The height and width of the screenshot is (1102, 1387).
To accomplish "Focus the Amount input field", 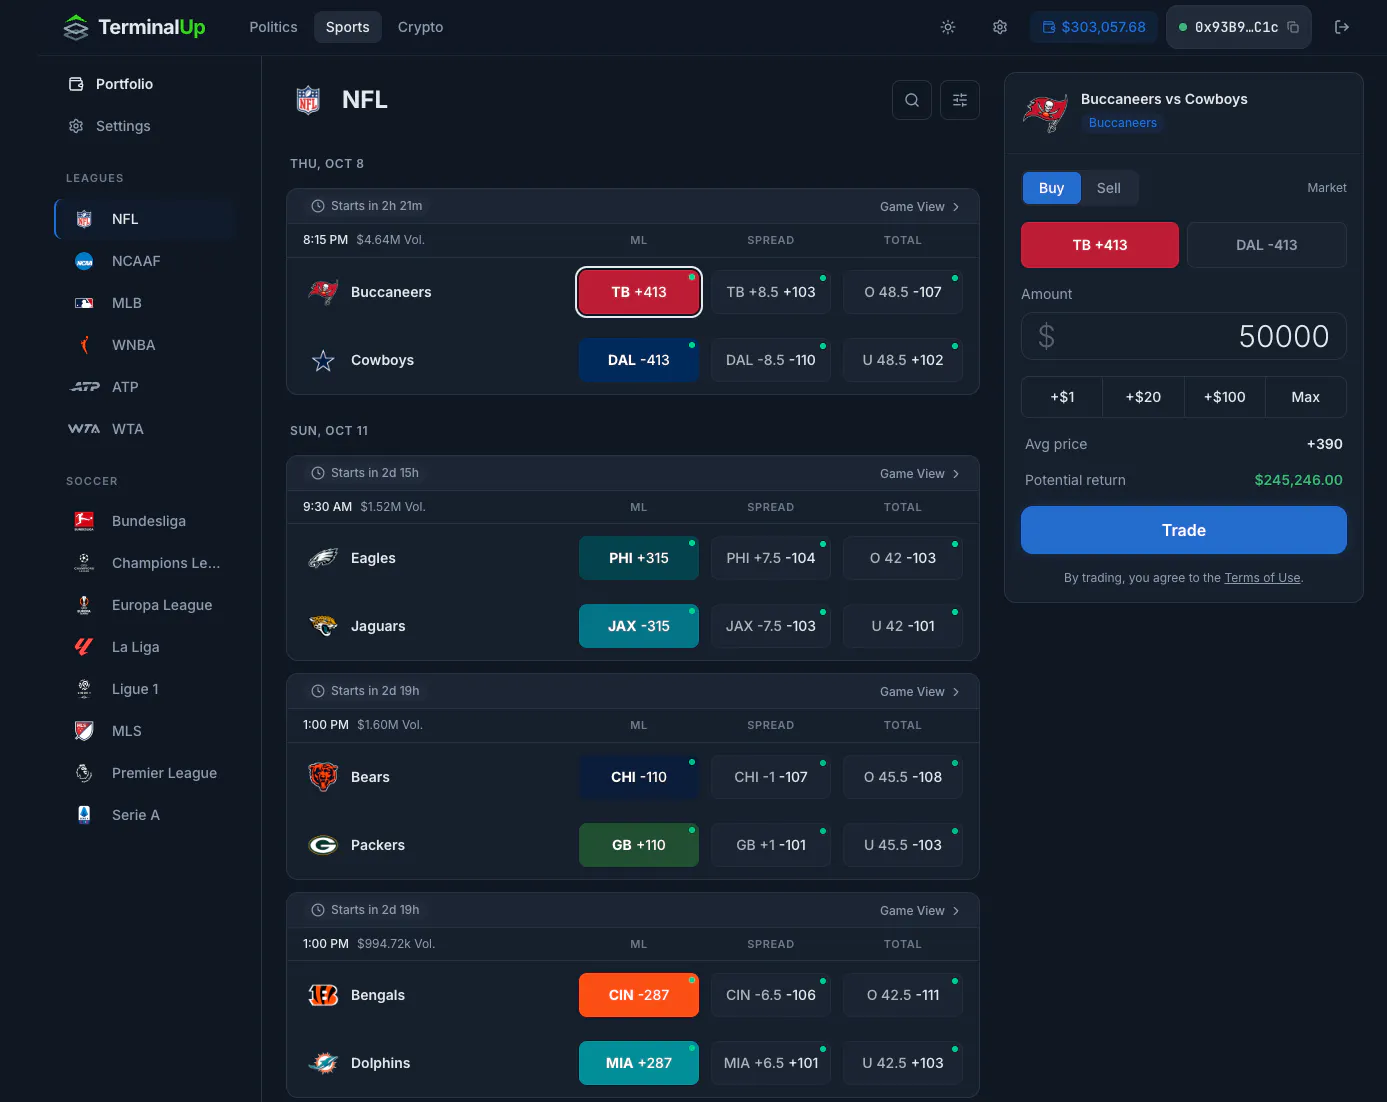I will pyautogui.click(x=1184, y=336).
